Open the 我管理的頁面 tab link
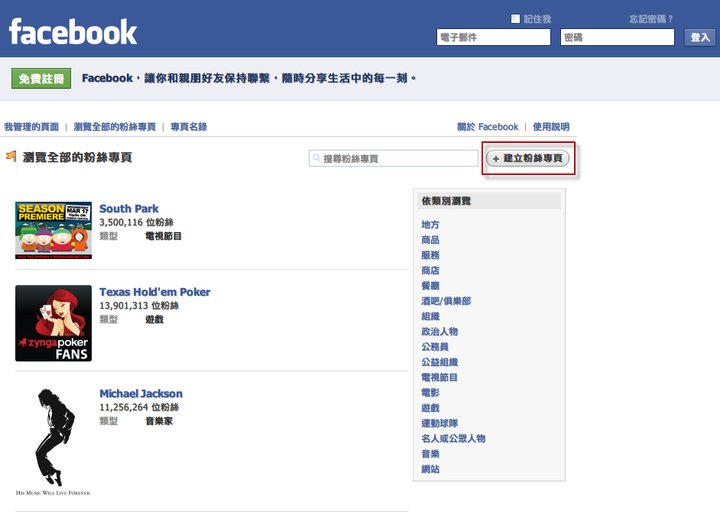Viewport: 720px width, 512px height. click(x=32, y=127)
